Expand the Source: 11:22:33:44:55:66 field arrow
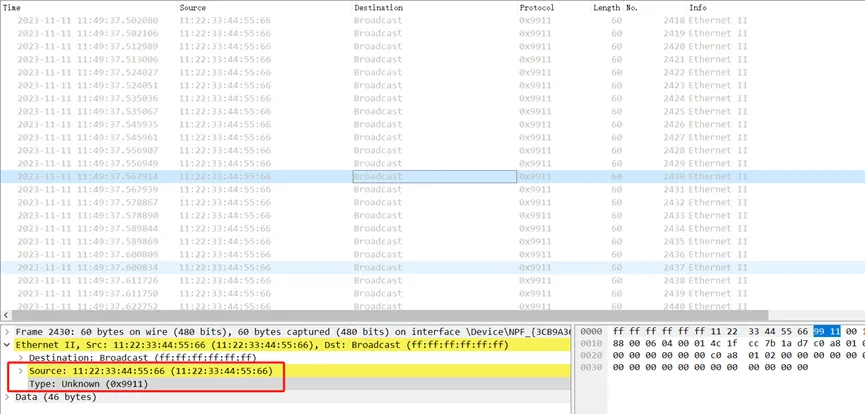 pyautogui.click(x=21, y=371)
